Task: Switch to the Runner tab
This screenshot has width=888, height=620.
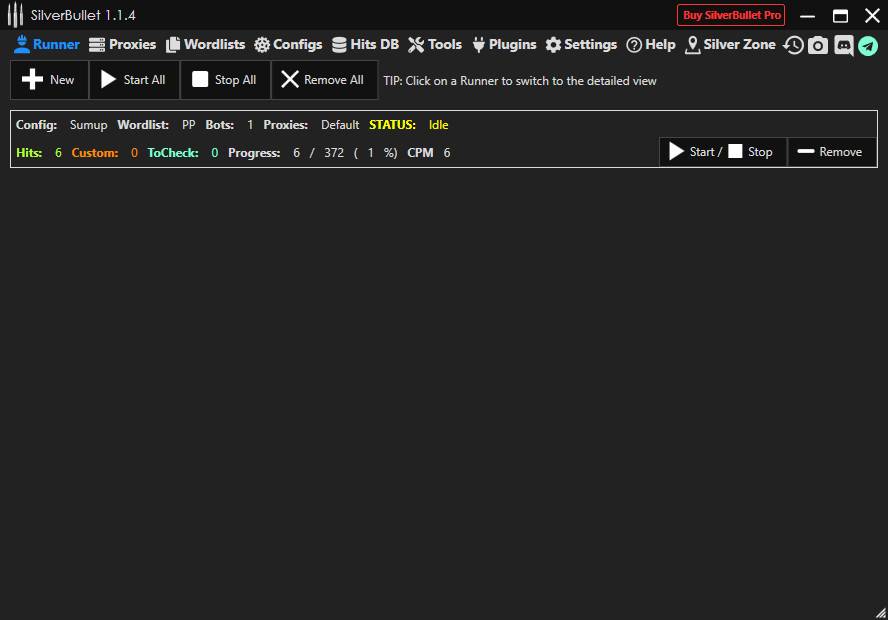Action: (46, 44)
